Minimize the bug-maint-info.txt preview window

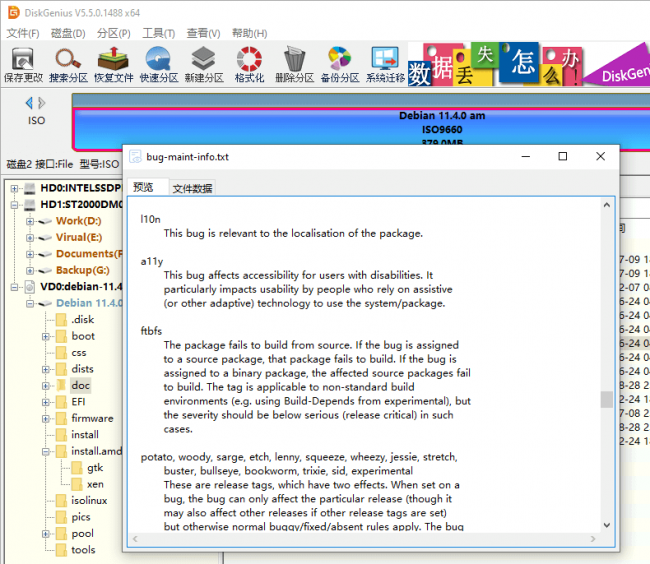point(526,156)
